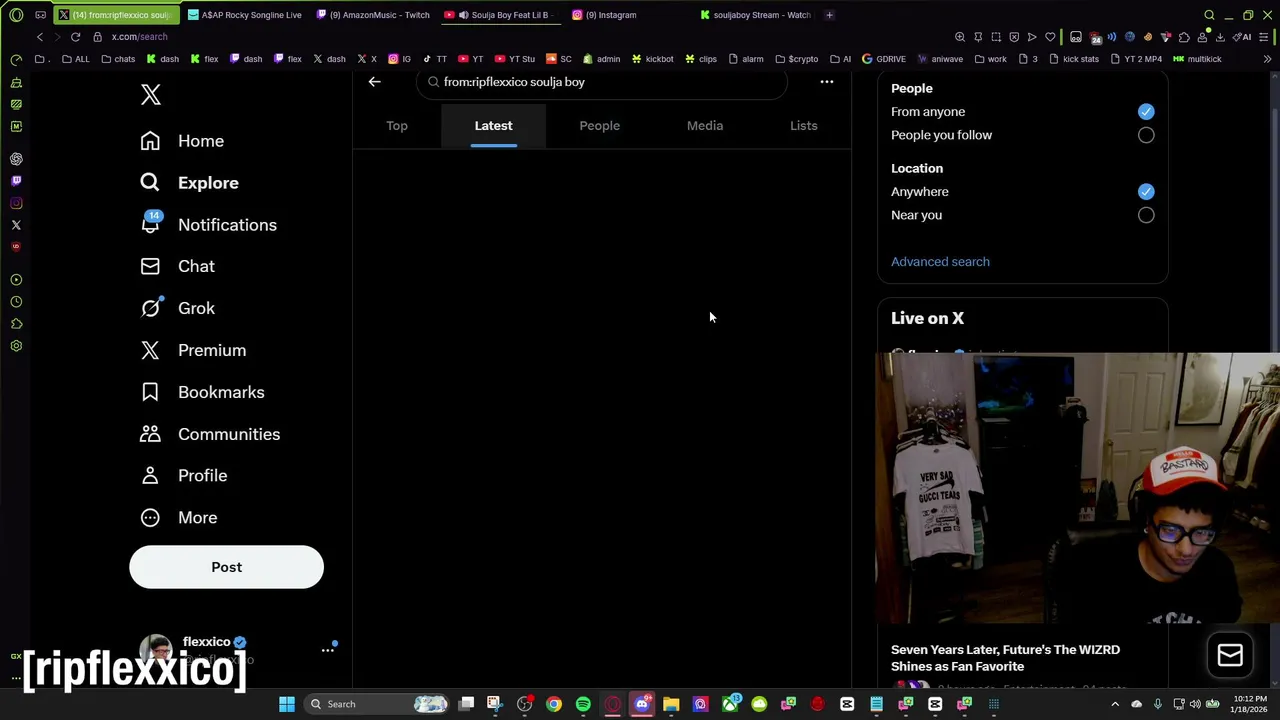
Task: Open search tabs magnifier at window top
Action: click(1209, 15)
